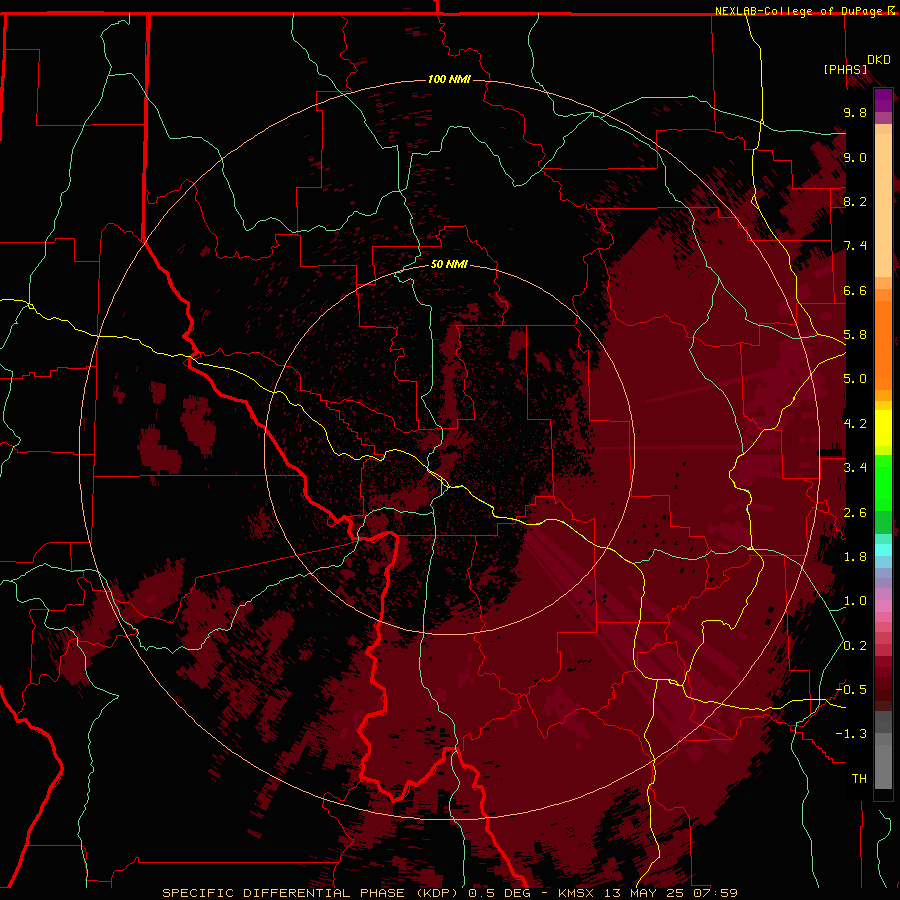Screen dimensions: 900x900
Task: Select the "[PHAS]" units label
Action: click(845, 70)
